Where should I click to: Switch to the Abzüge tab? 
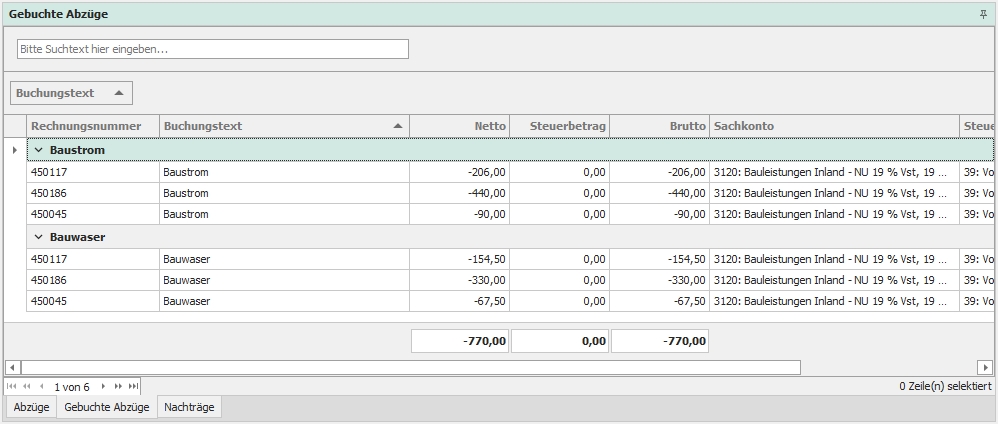(31, 407)
